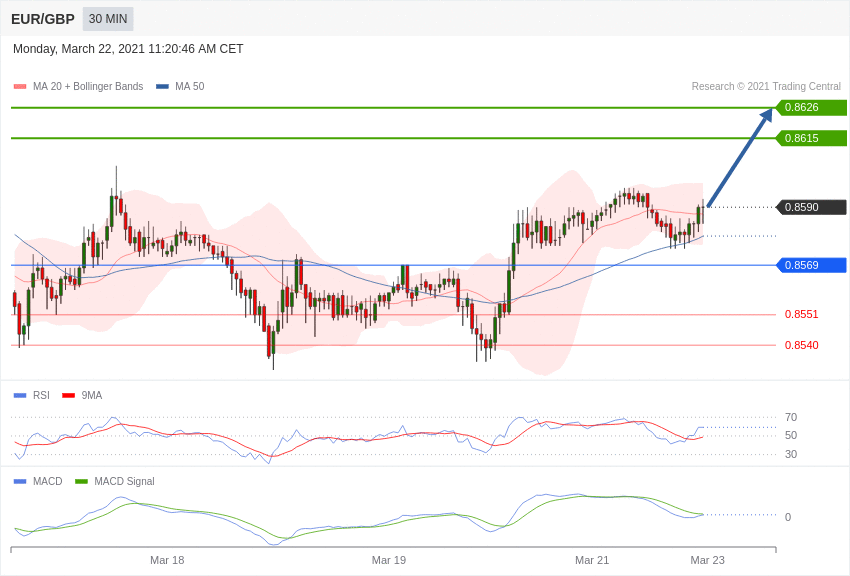Click the Mar 18 date axis label
Screen dimensions: 850x576
[x=167, y=560]
